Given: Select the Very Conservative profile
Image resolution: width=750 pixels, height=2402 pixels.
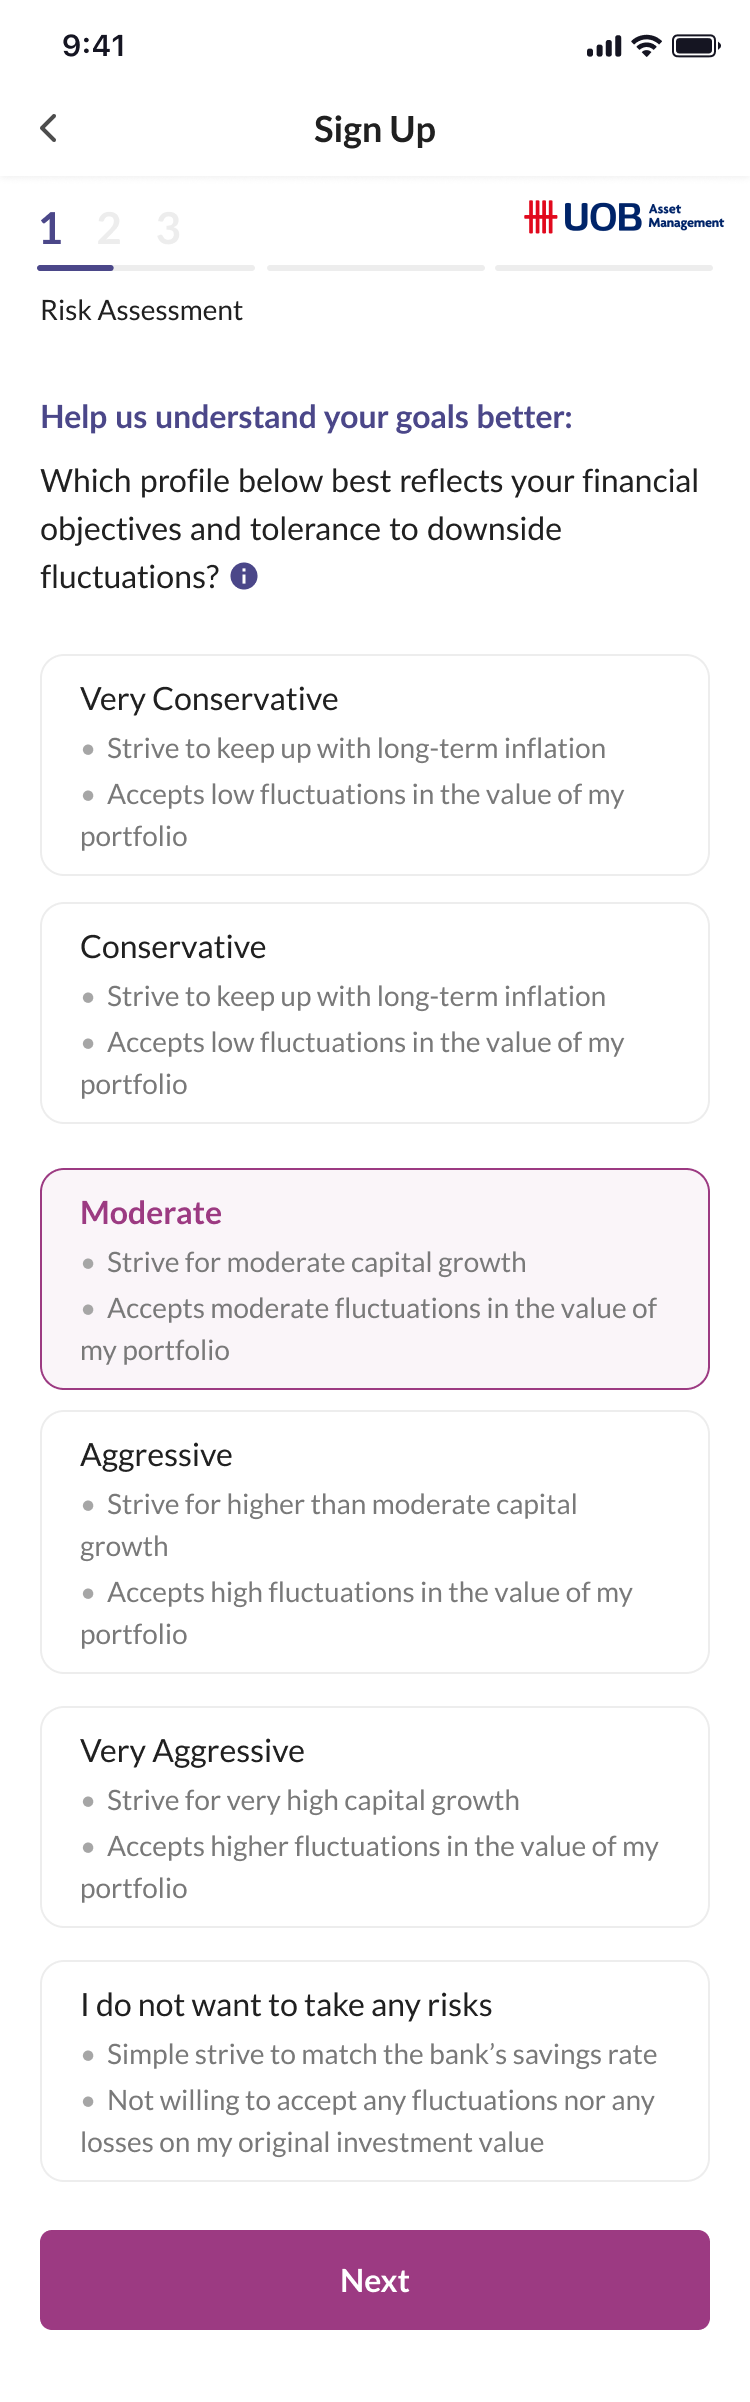Looking at the screenshot, I should click(375, 765).
